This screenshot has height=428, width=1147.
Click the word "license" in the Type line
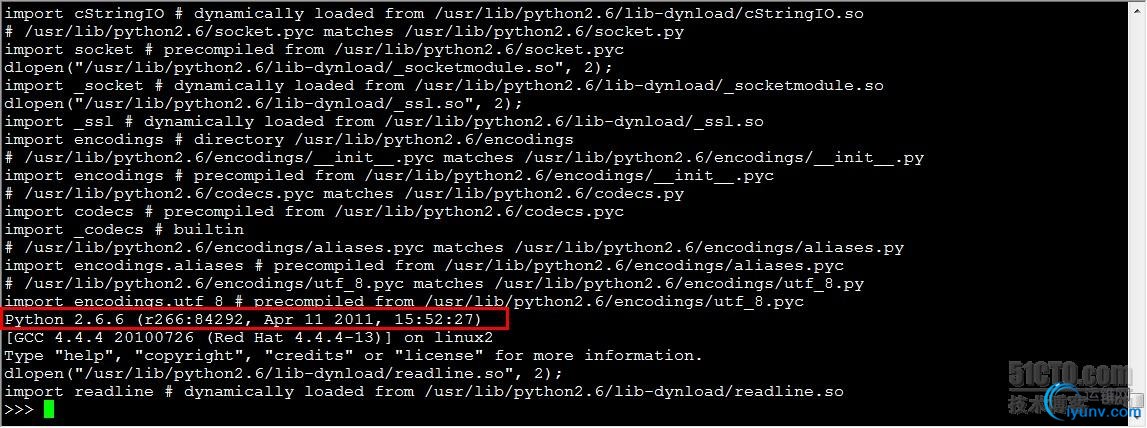point(439,356)
